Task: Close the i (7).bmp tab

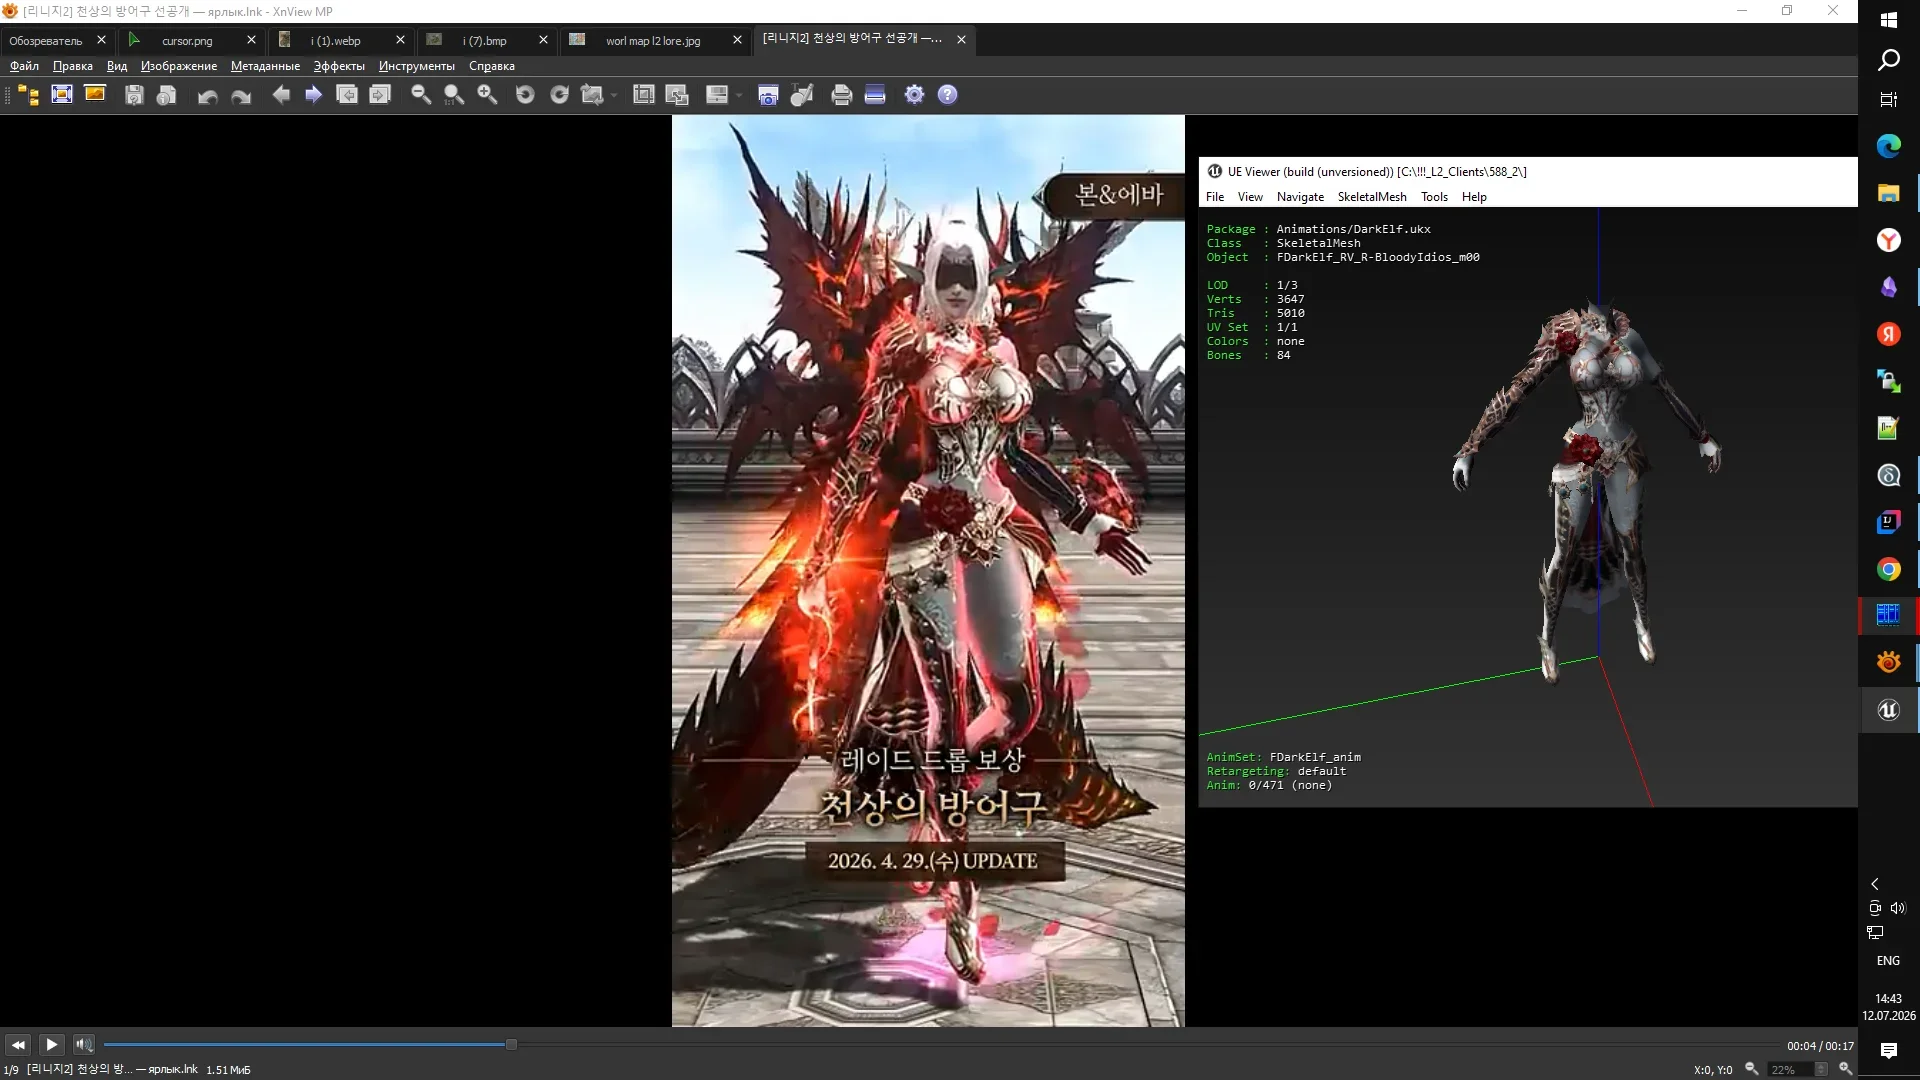Action: [x=543, y=41]
